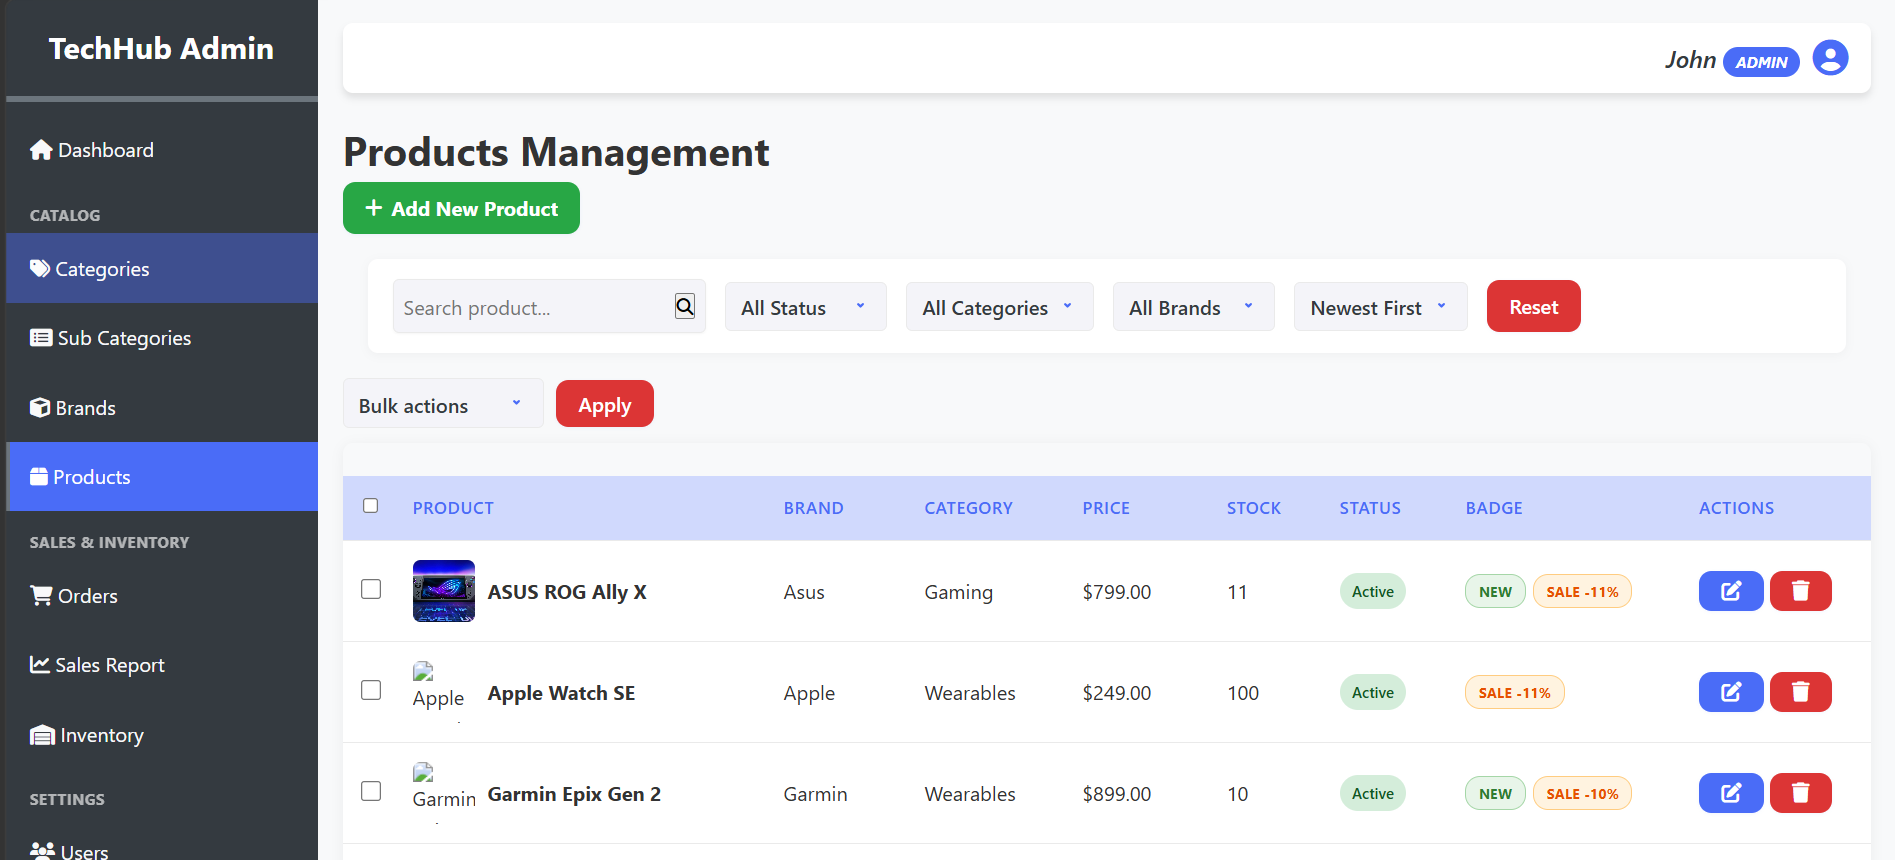This screenshot has height=860, width=1895.
Task: Open Sub Categories in the sidebar
Action: pyautogui.click(x=162, y=338)
